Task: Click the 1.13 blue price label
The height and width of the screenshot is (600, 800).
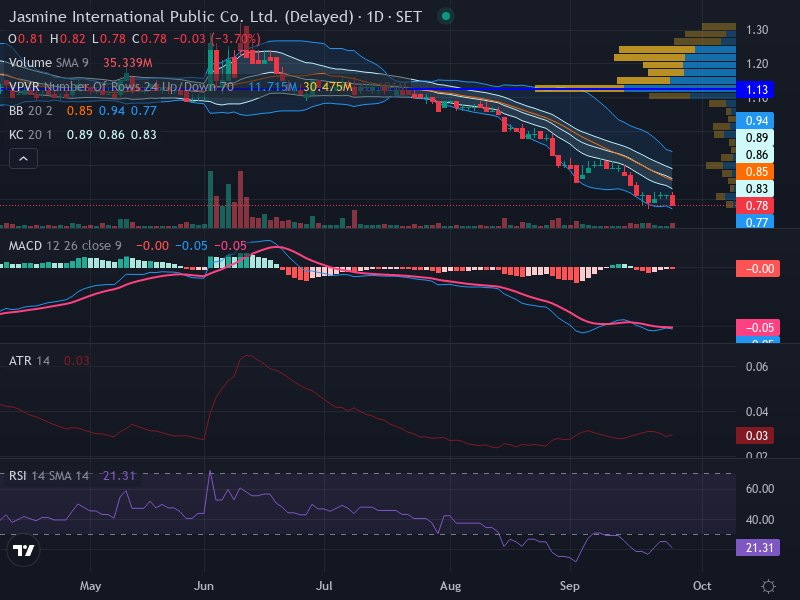Action: pos(756,90)
